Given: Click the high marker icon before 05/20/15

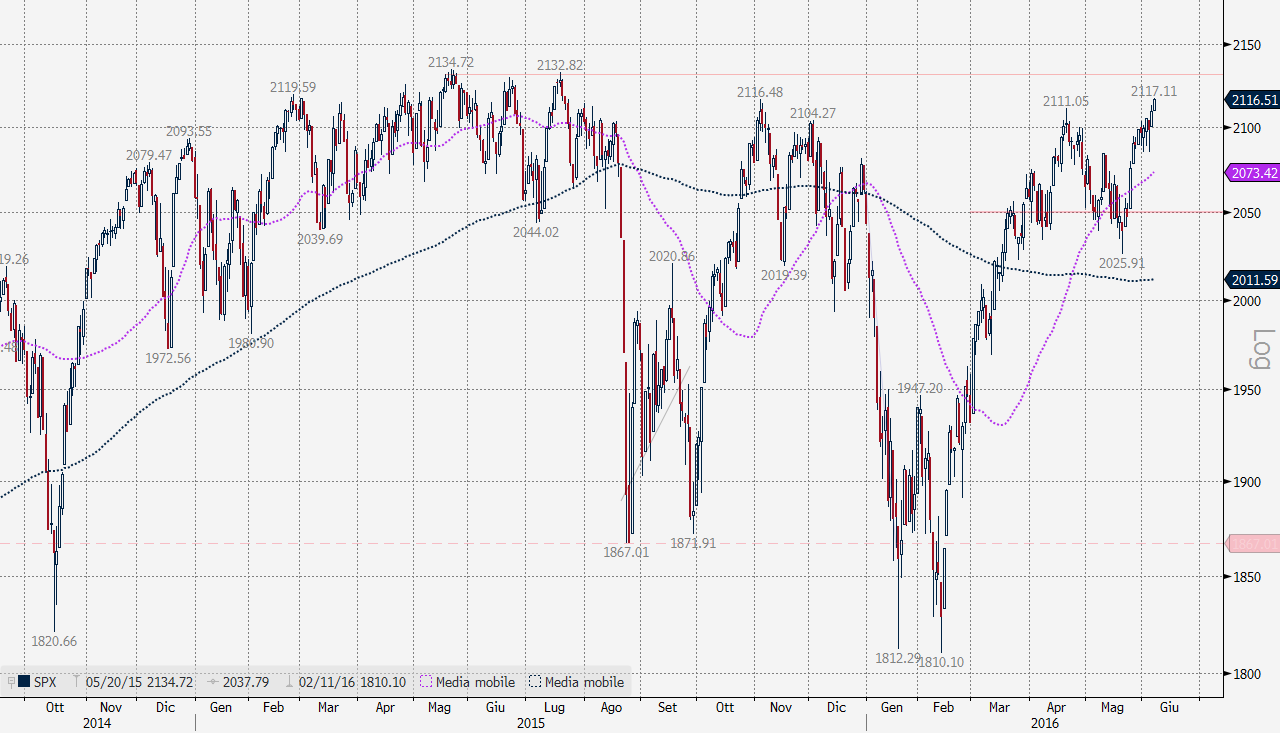Looking at the screenshot, I should pos(77,682).
